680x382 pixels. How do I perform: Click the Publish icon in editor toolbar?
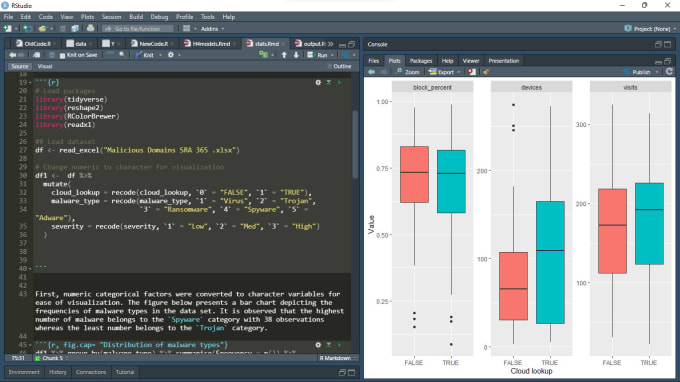point(346,55)
